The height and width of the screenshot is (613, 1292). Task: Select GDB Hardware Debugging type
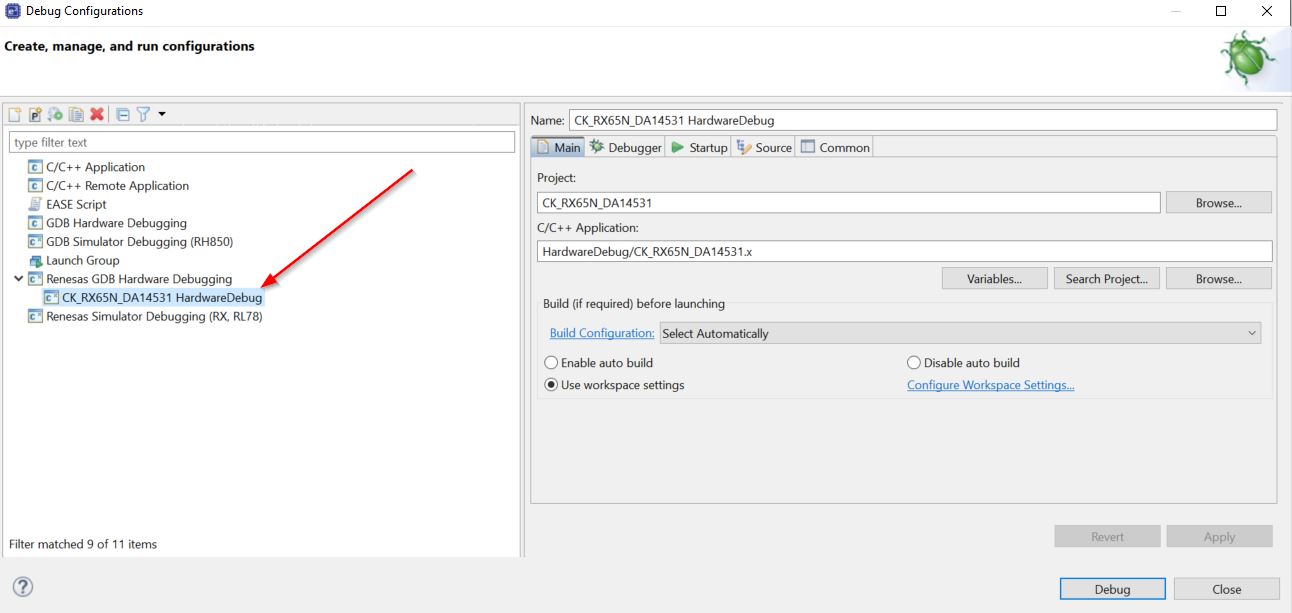coord(116,223)
